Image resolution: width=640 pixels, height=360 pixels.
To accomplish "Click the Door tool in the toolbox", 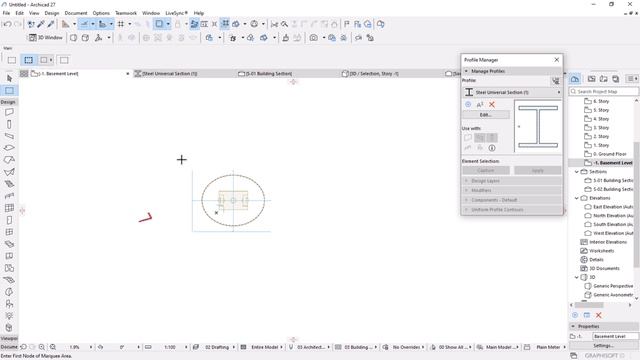I will click(x=9, y=220).
